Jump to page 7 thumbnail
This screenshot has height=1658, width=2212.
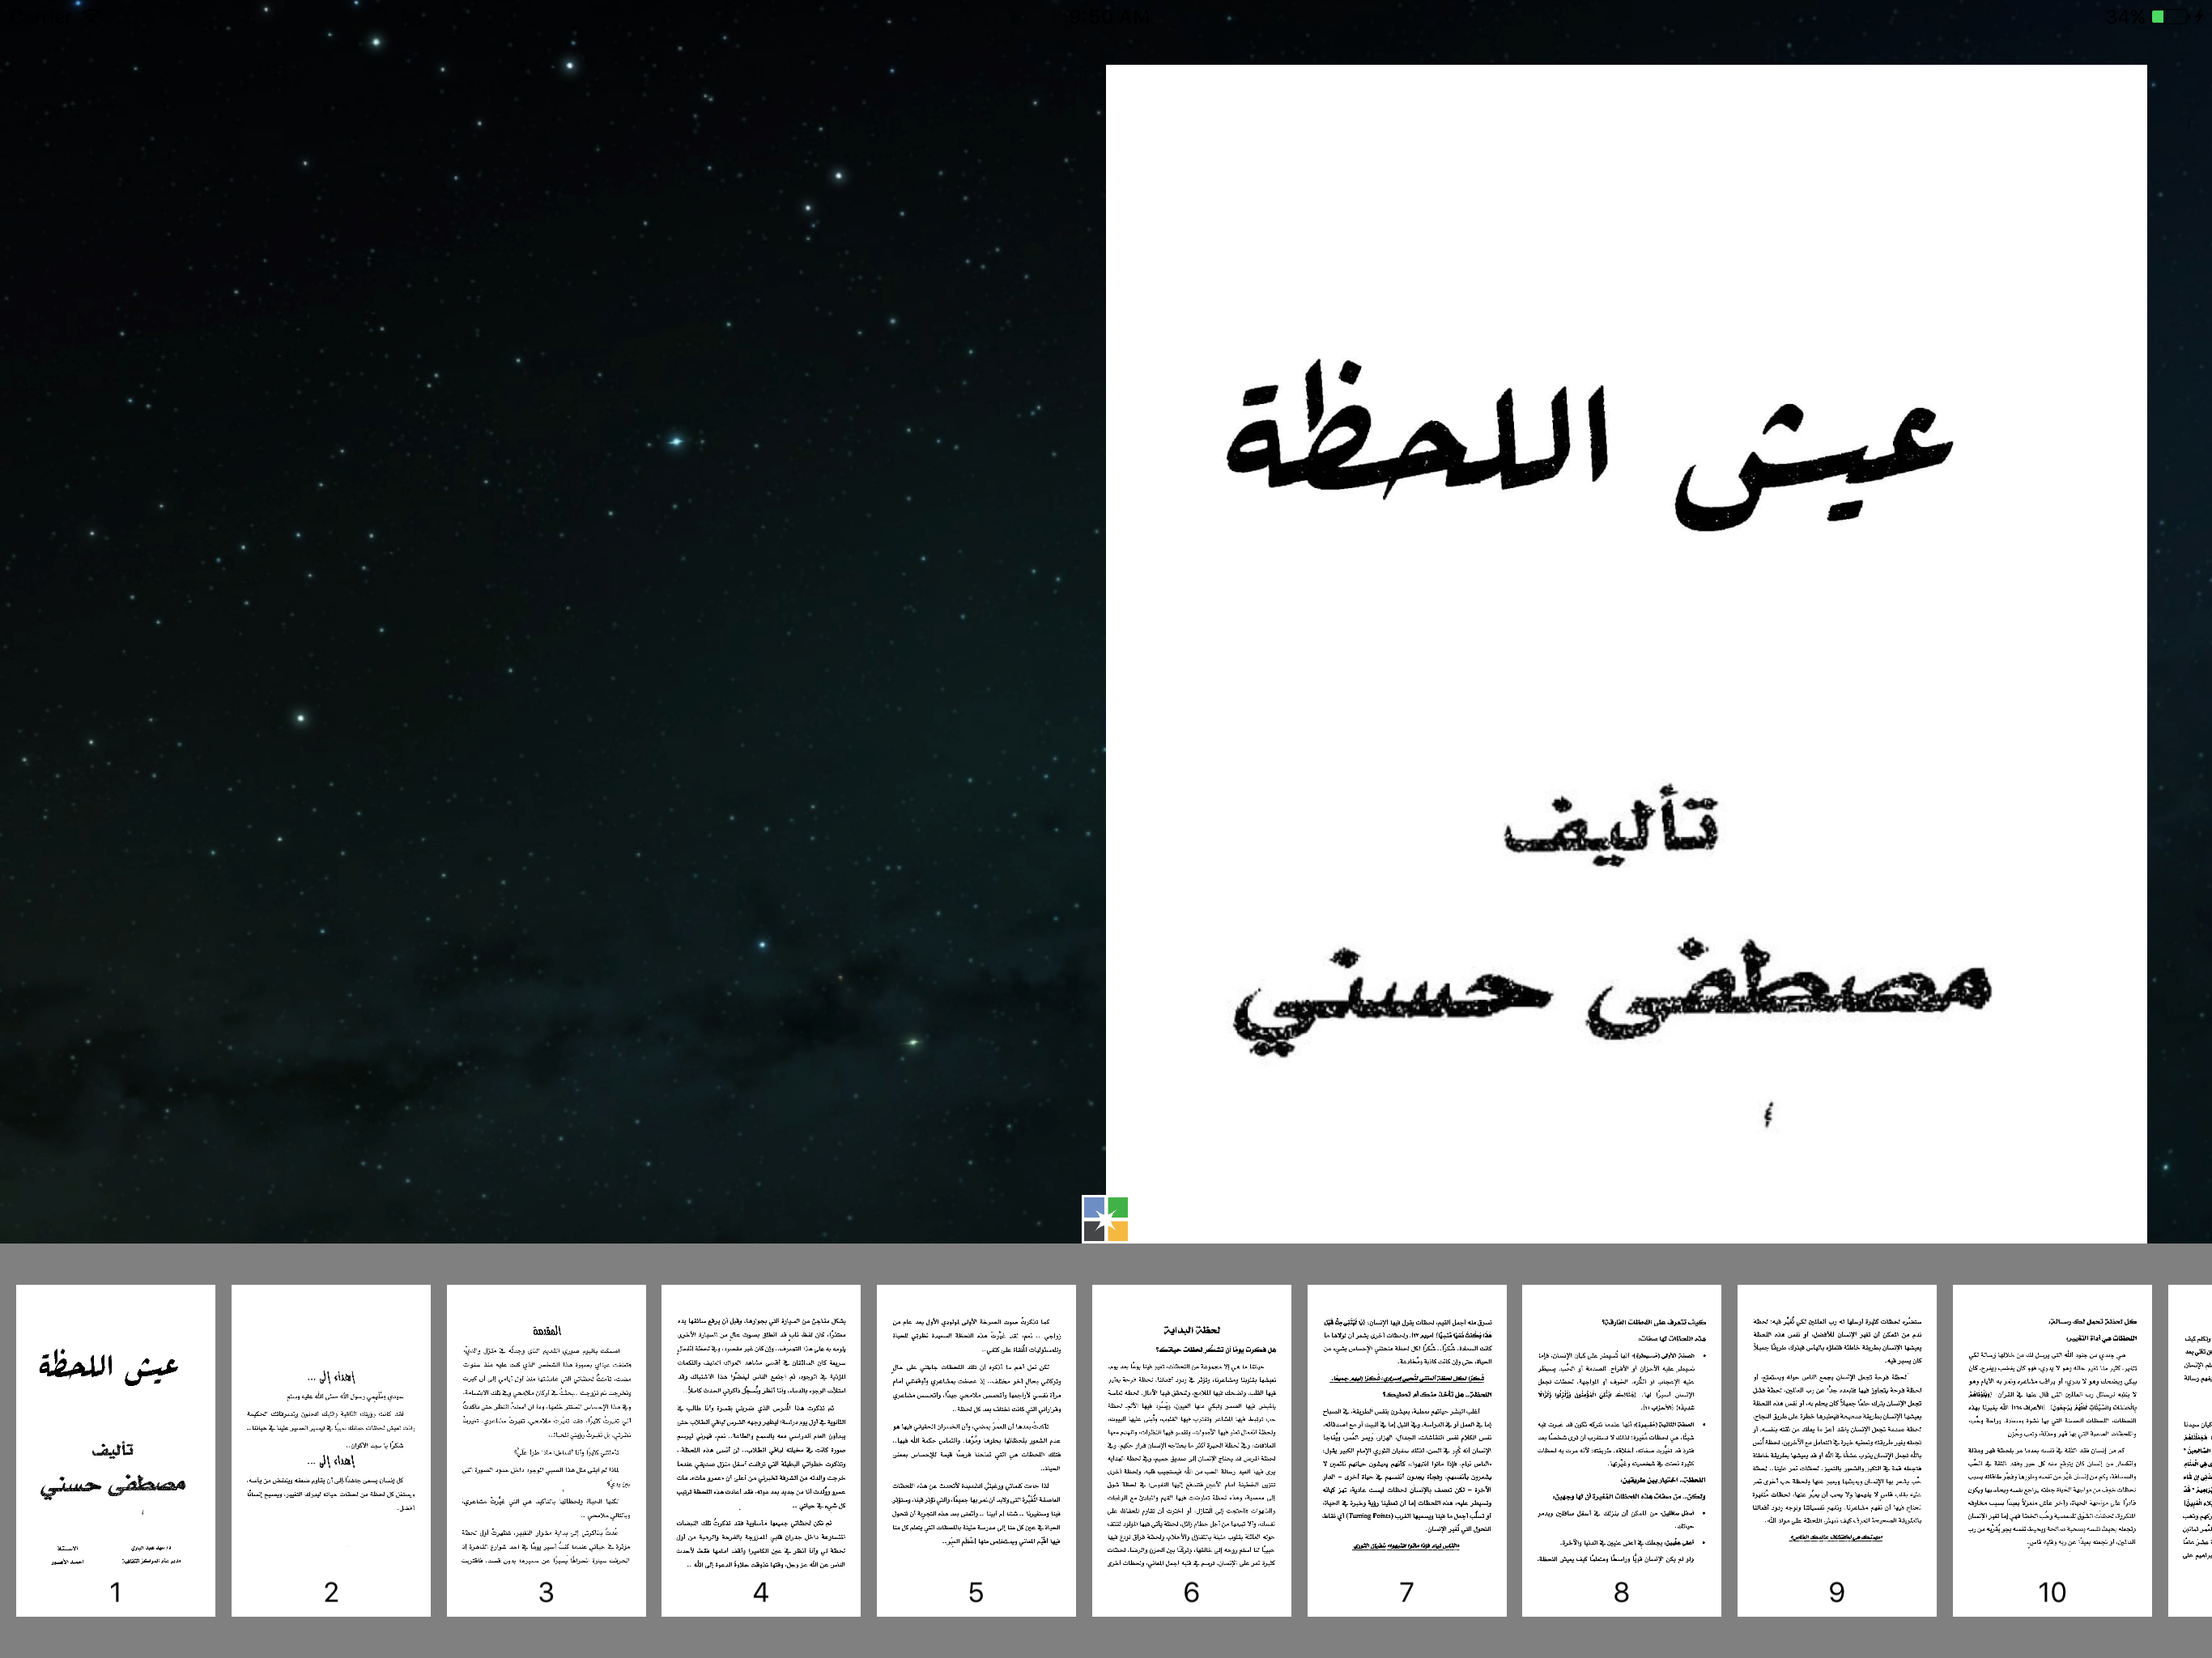pyautogui.click(x=1407, y=1450)
